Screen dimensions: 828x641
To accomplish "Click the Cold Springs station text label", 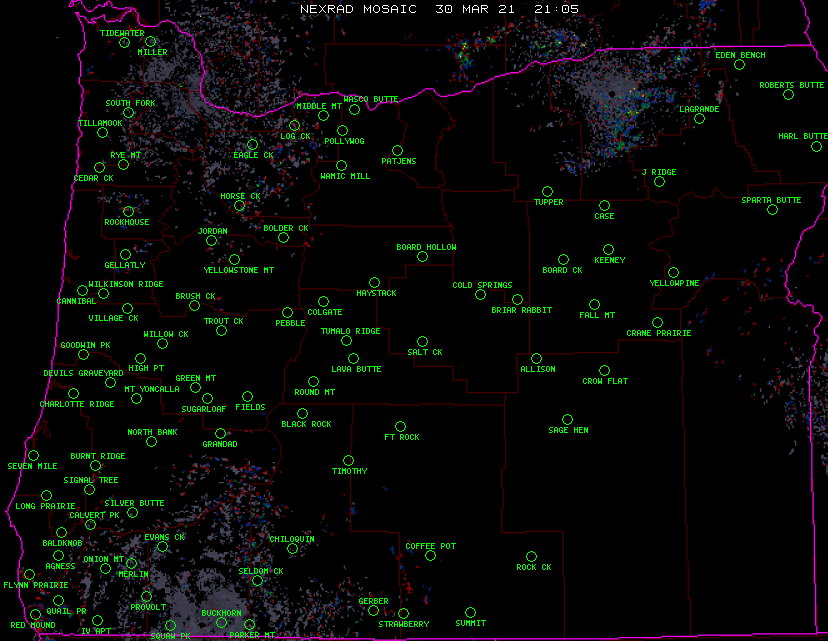I will (482, 285).
